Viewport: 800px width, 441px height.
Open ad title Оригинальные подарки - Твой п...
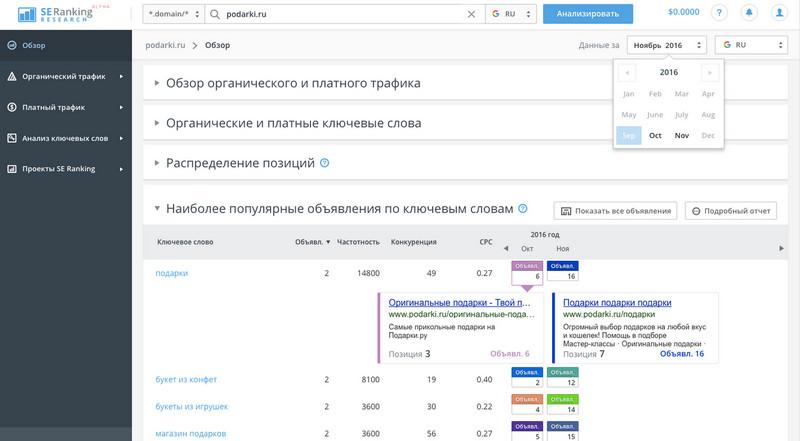[459, 303]
